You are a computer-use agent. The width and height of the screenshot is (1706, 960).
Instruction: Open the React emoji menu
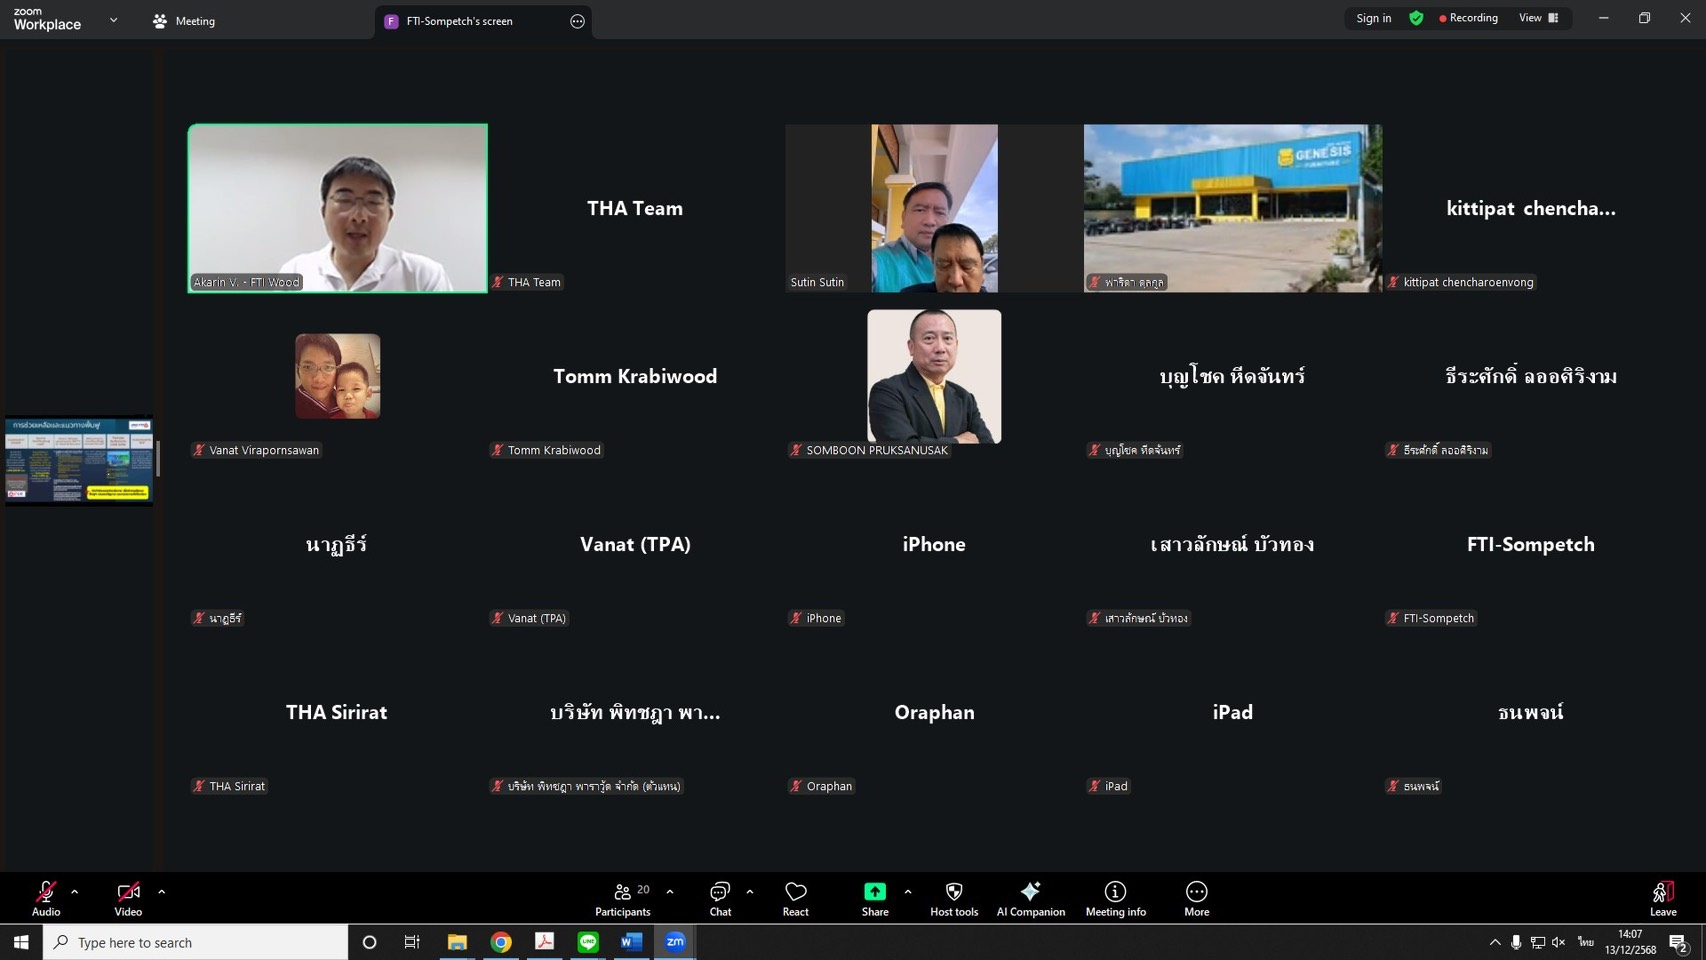point(795,898)
